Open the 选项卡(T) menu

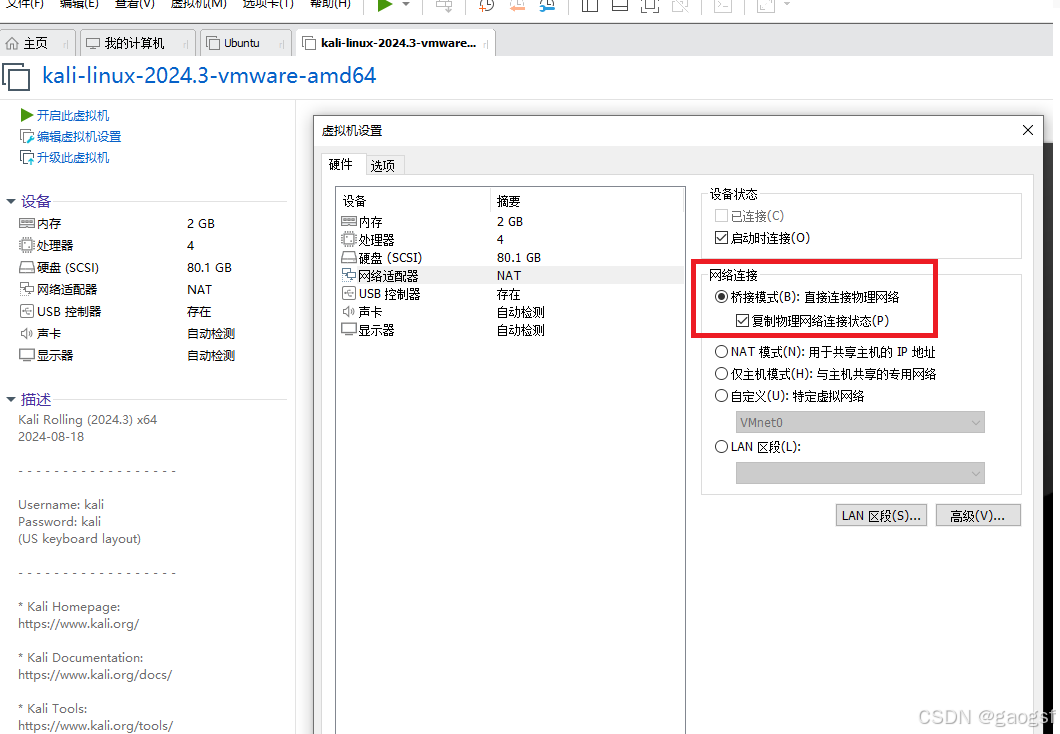[x=268, y=4]
